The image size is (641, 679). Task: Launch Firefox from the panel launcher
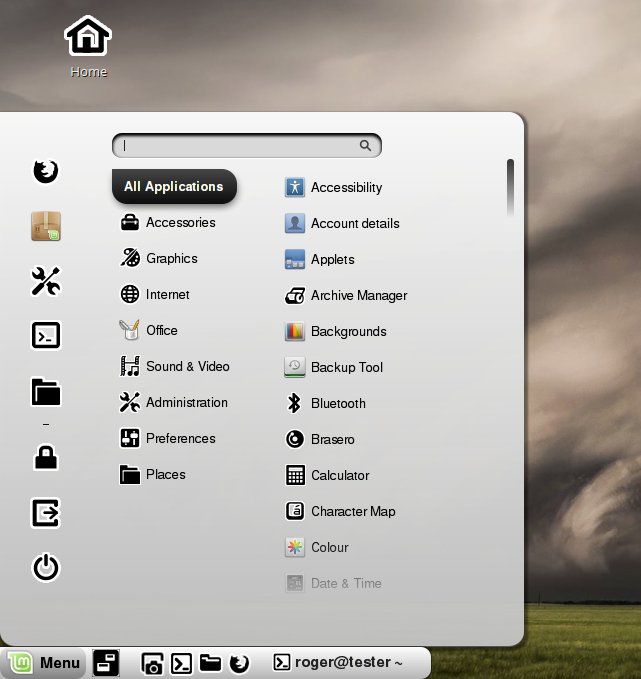click(239, 663)
